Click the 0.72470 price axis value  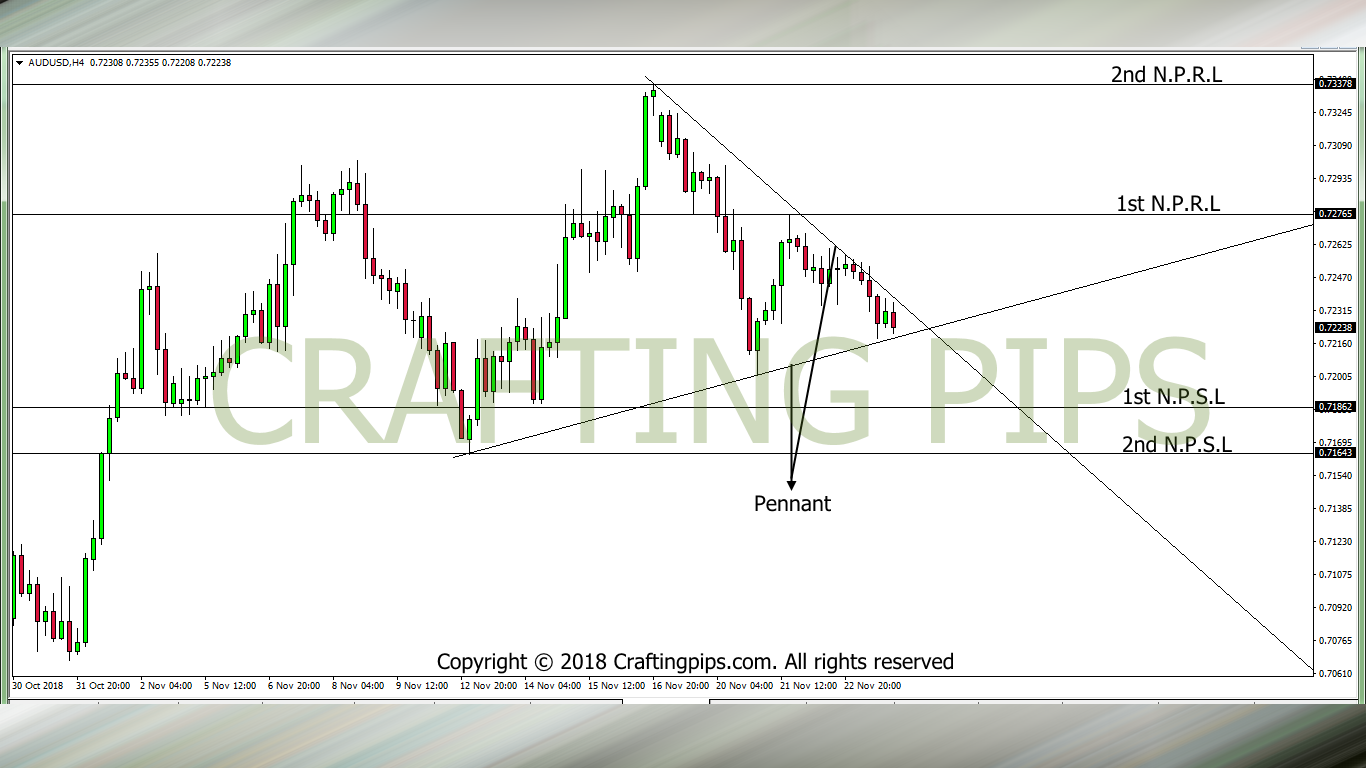[x=1337, y=277]
